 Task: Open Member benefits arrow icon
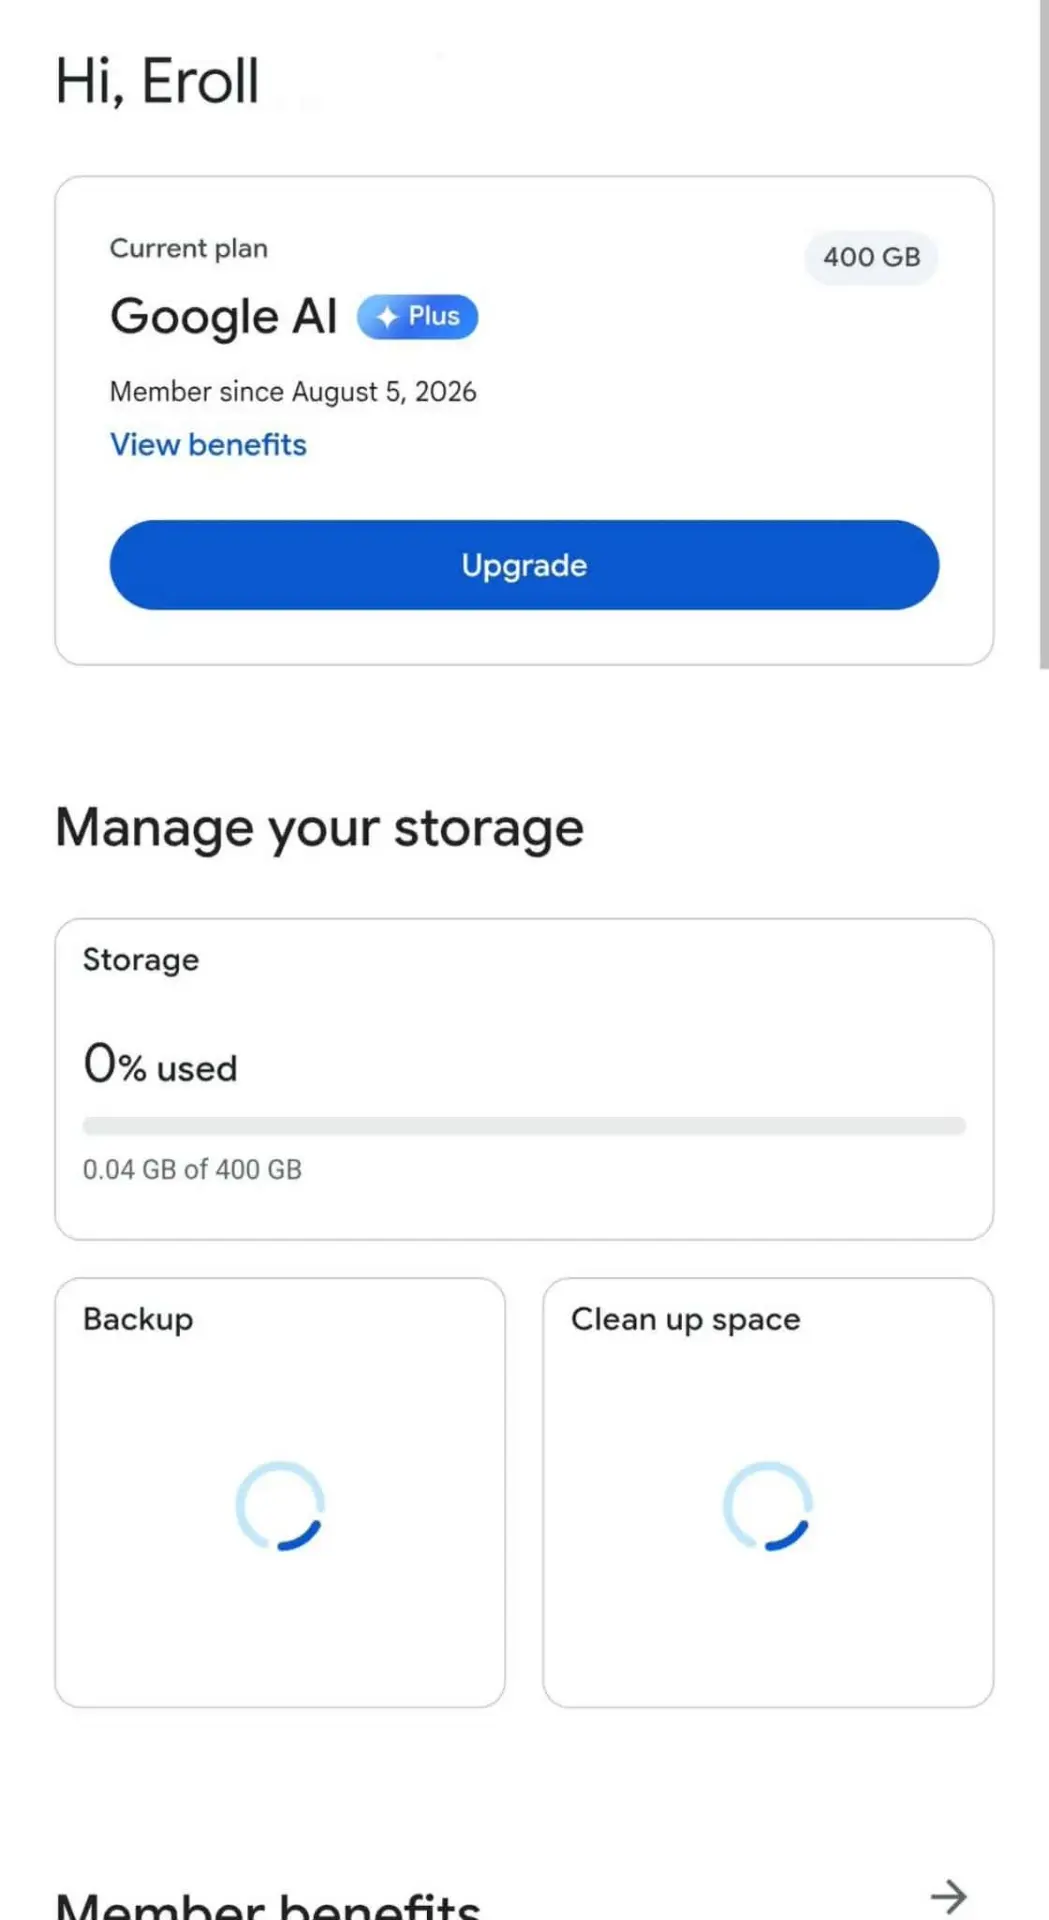[948, 1896]
